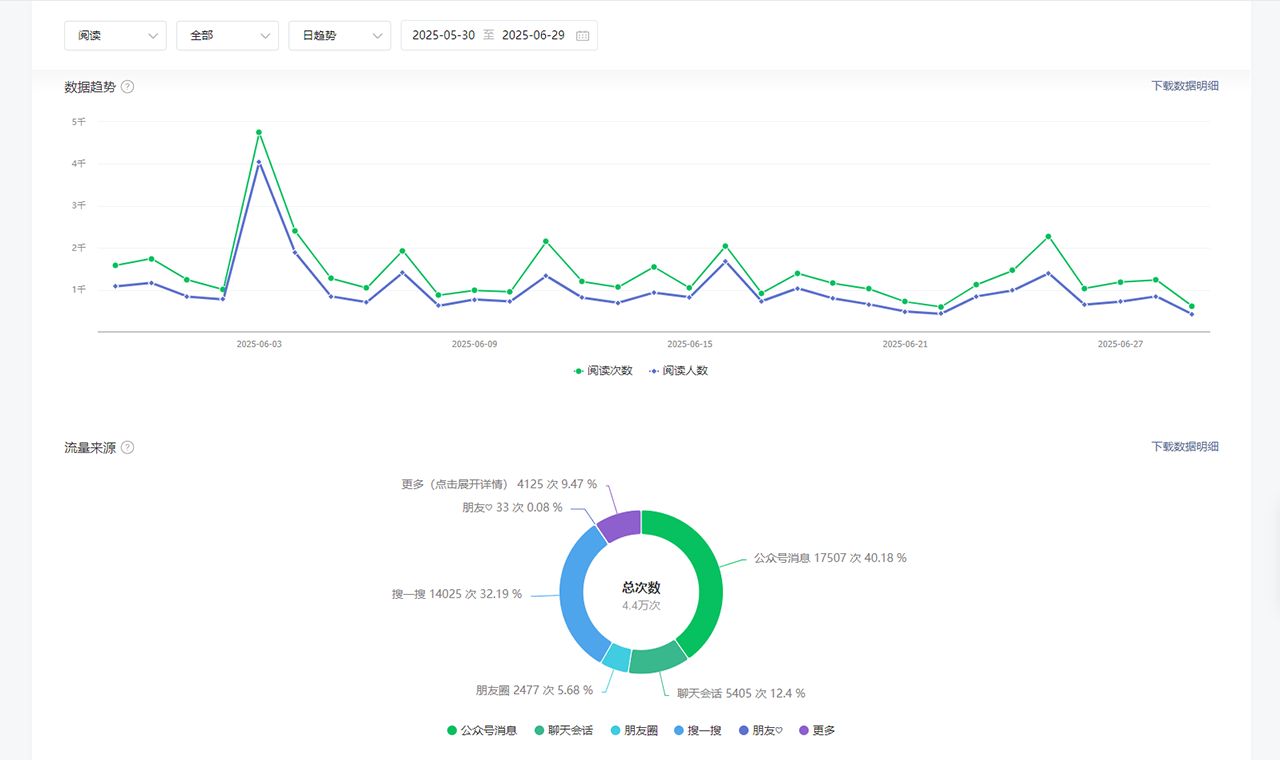Click 下载数据明细 link for 流量来源
This screenshot has height=760, width=1280.
[x=1184, y=447]
